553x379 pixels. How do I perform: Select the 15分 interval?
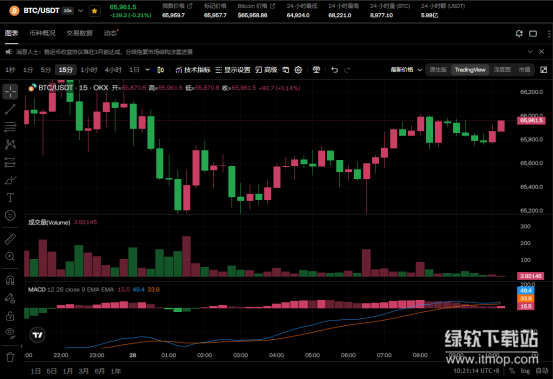point(66,70)
